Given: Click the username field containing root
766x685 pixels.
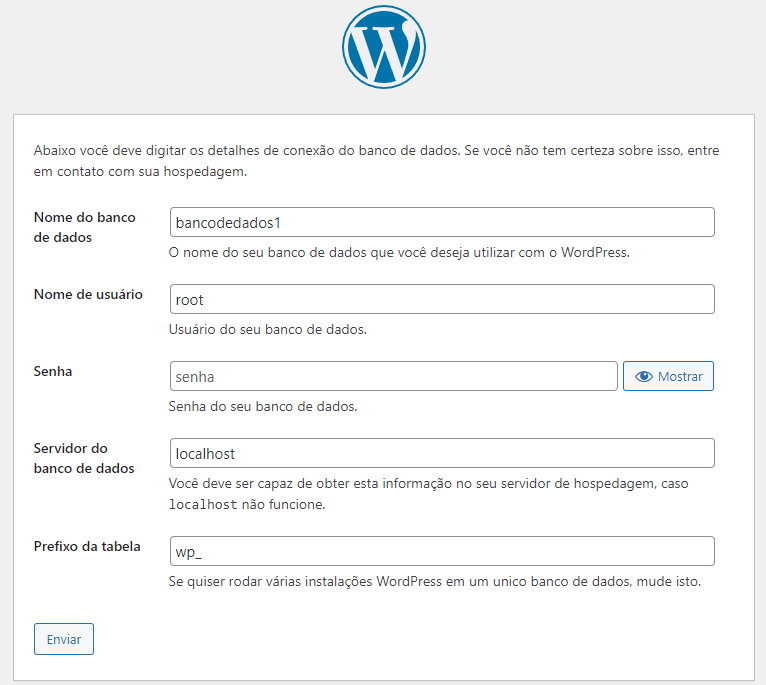Looking at the screenshot, I should click(442, 299).
